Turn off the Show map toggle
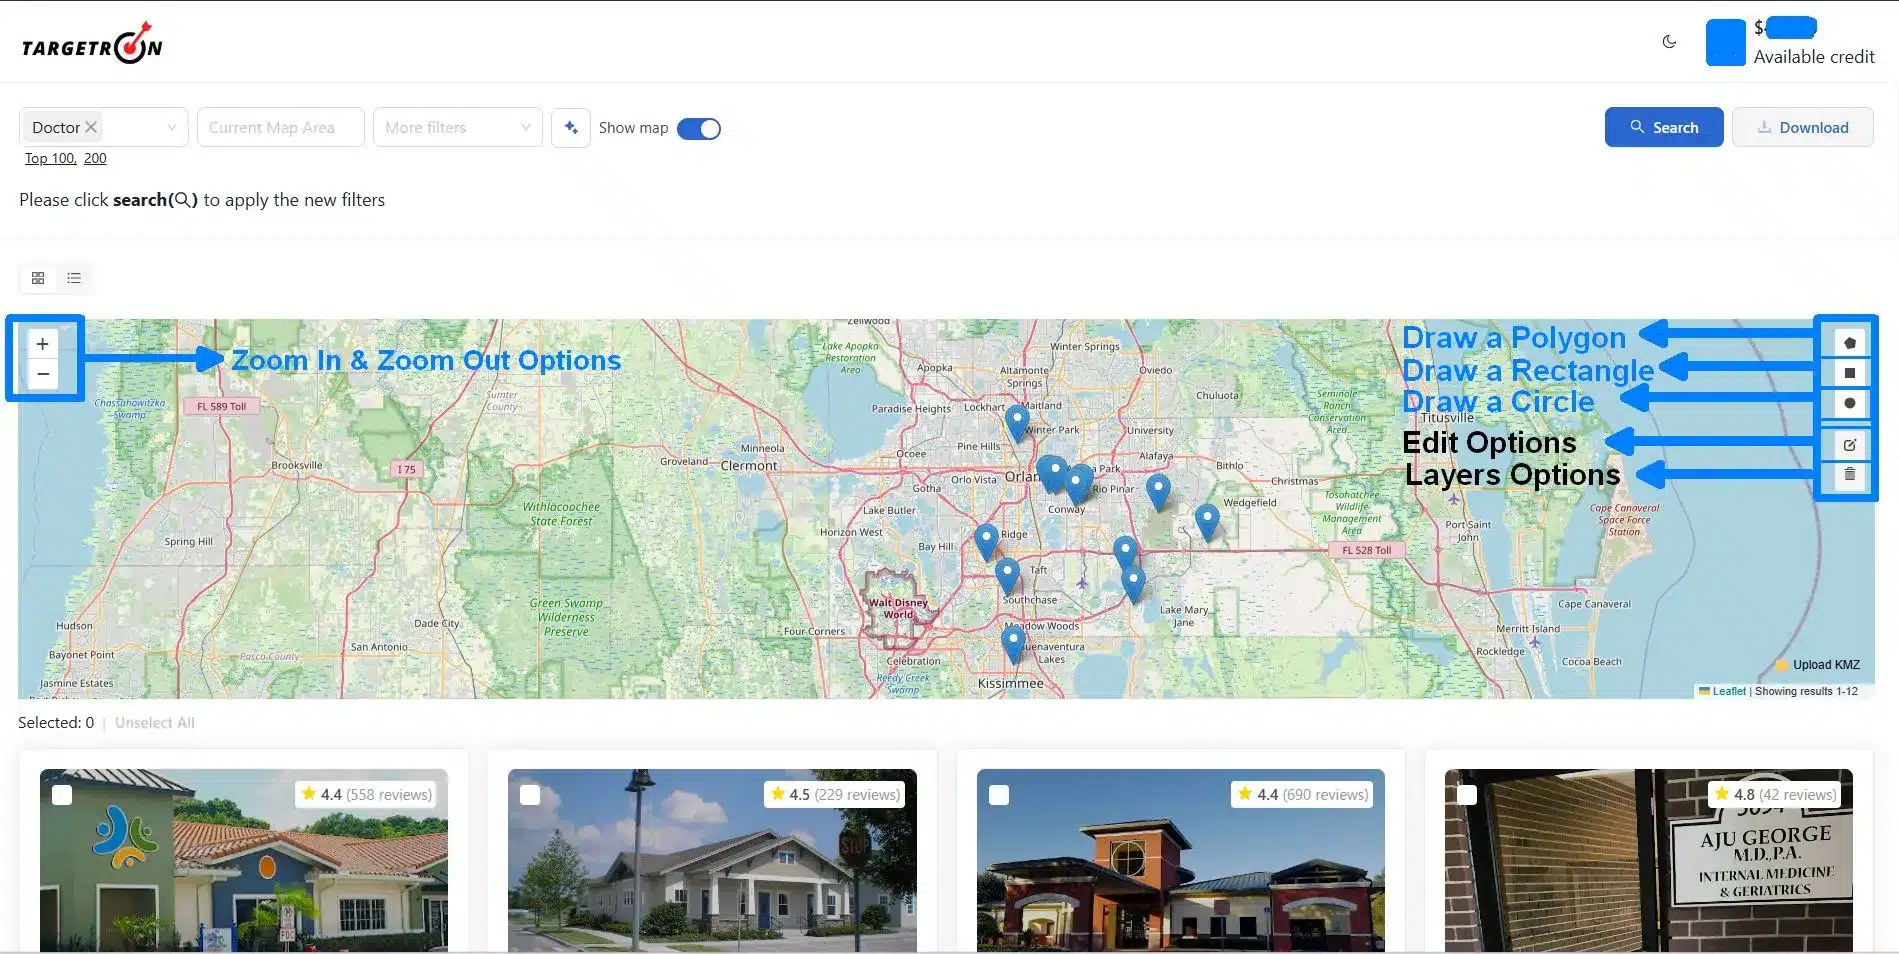 coord(699,129)
